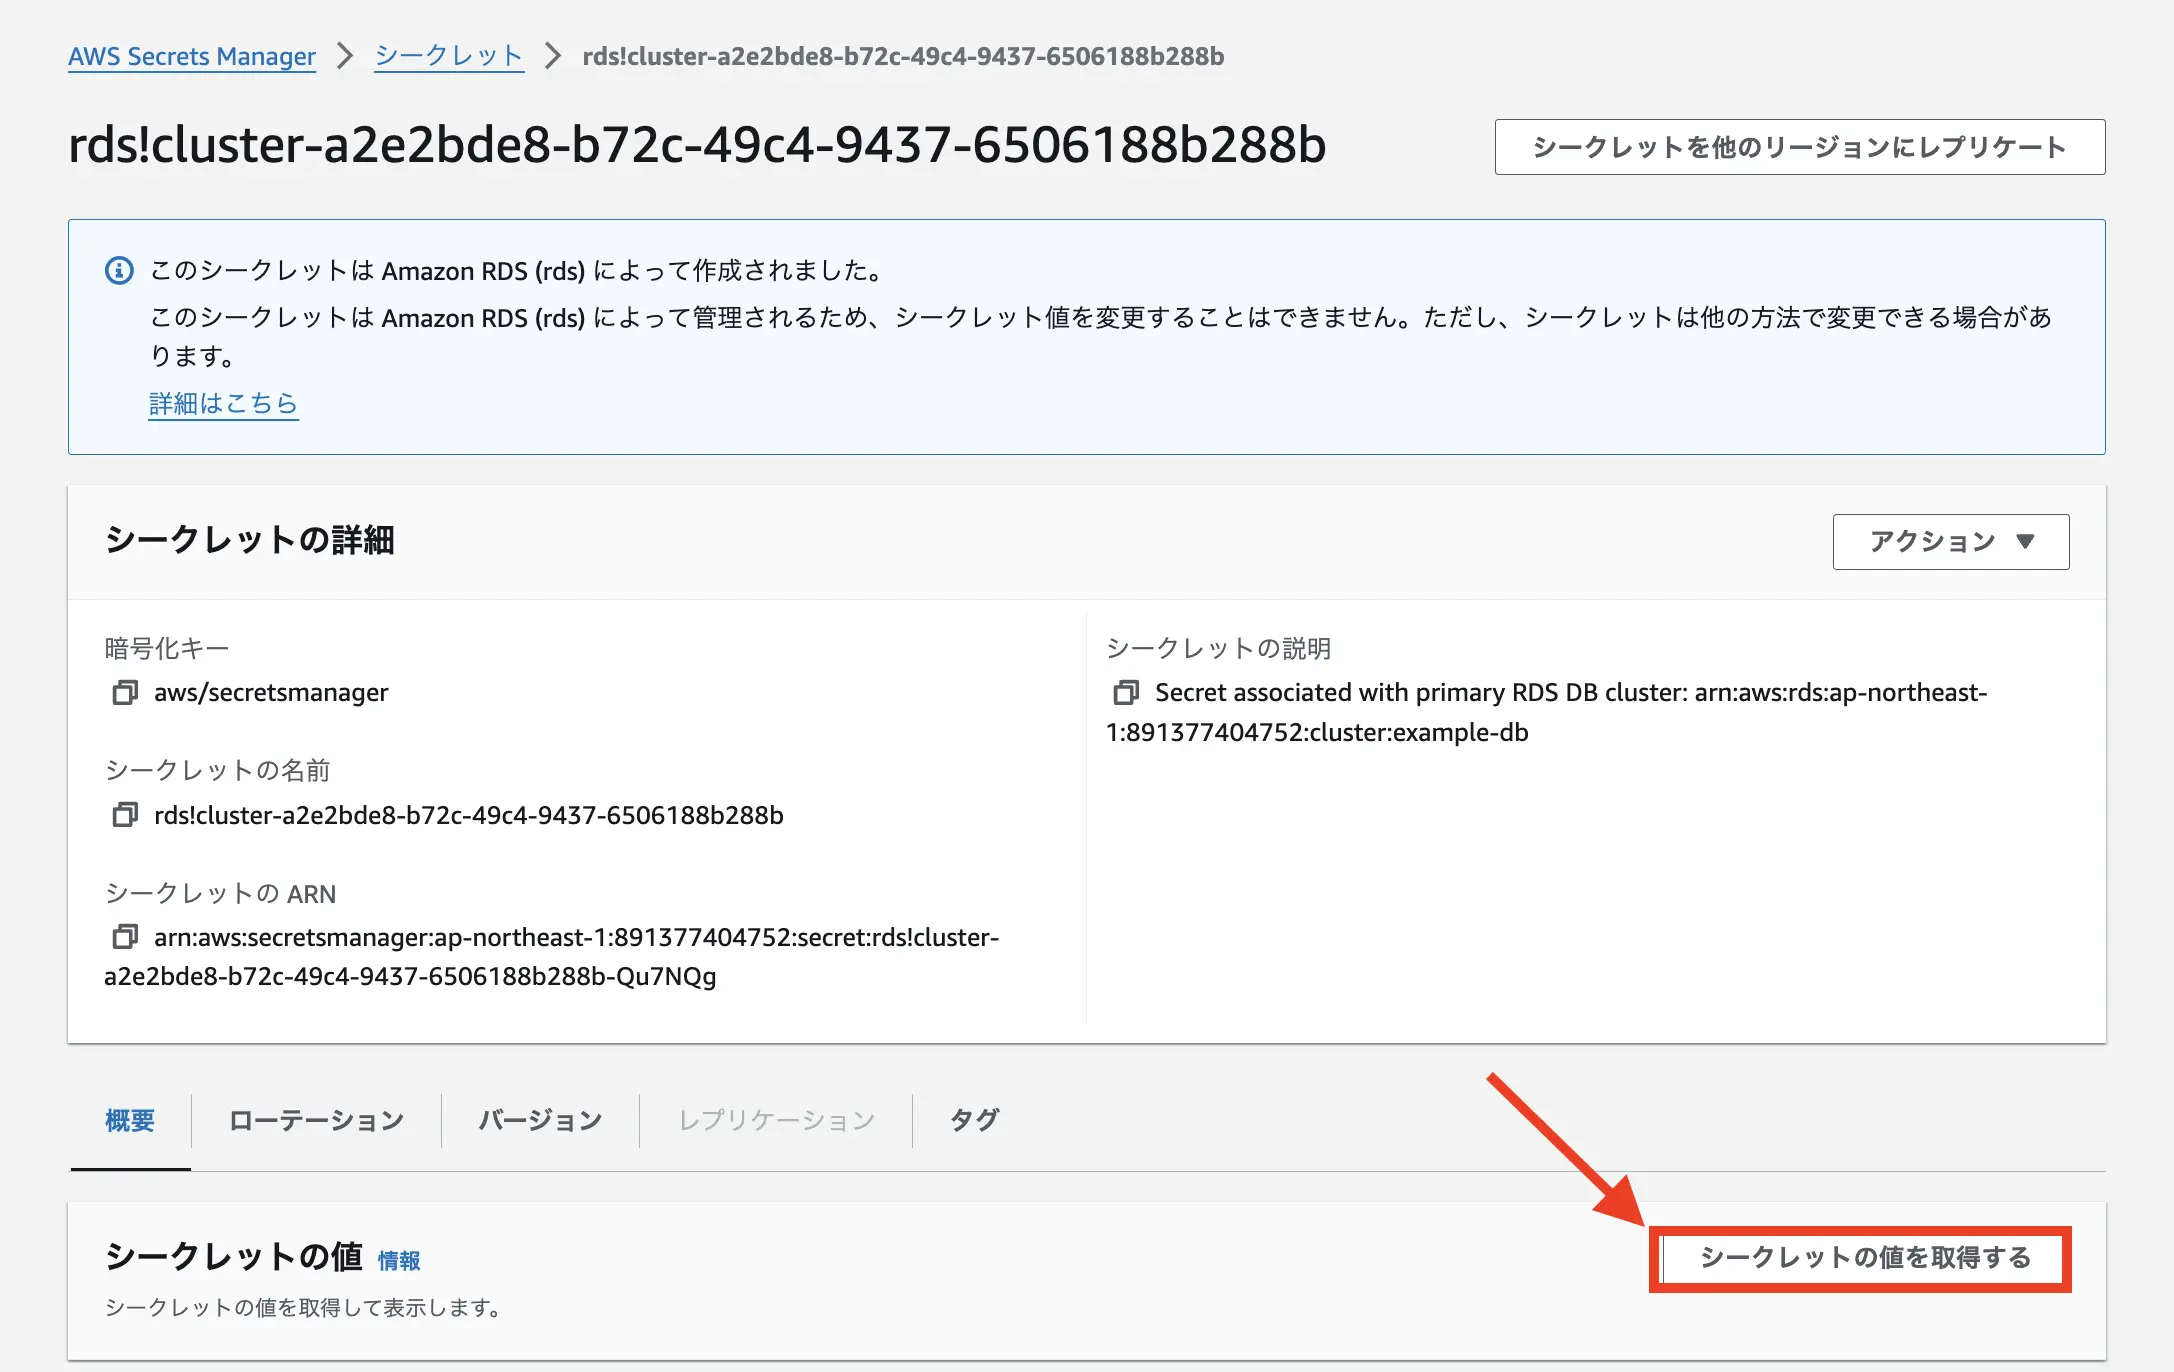This screenshot has width=2174, height=1372.
Task: Click シークレットの値を取得する button
Action: (x=1862, y=1258)
